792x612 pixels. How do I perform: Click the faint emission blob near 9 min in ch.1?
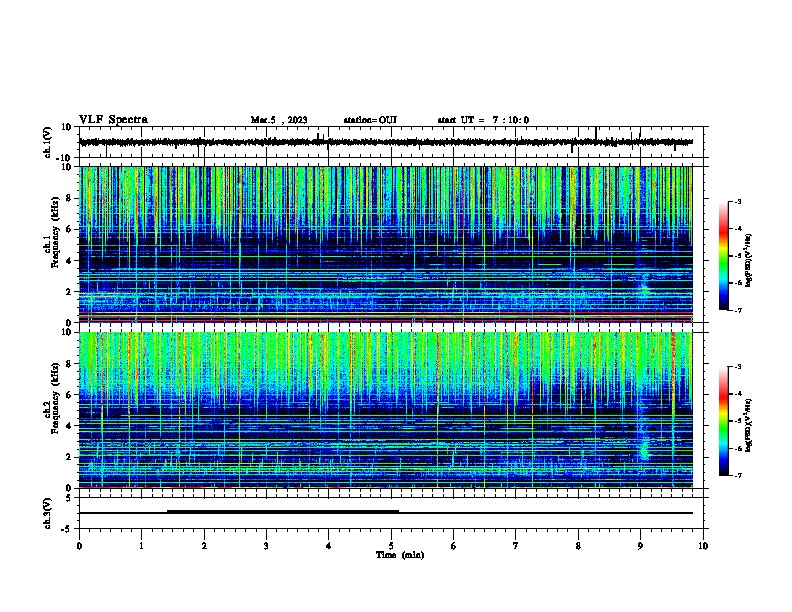(x=644, y=286)
